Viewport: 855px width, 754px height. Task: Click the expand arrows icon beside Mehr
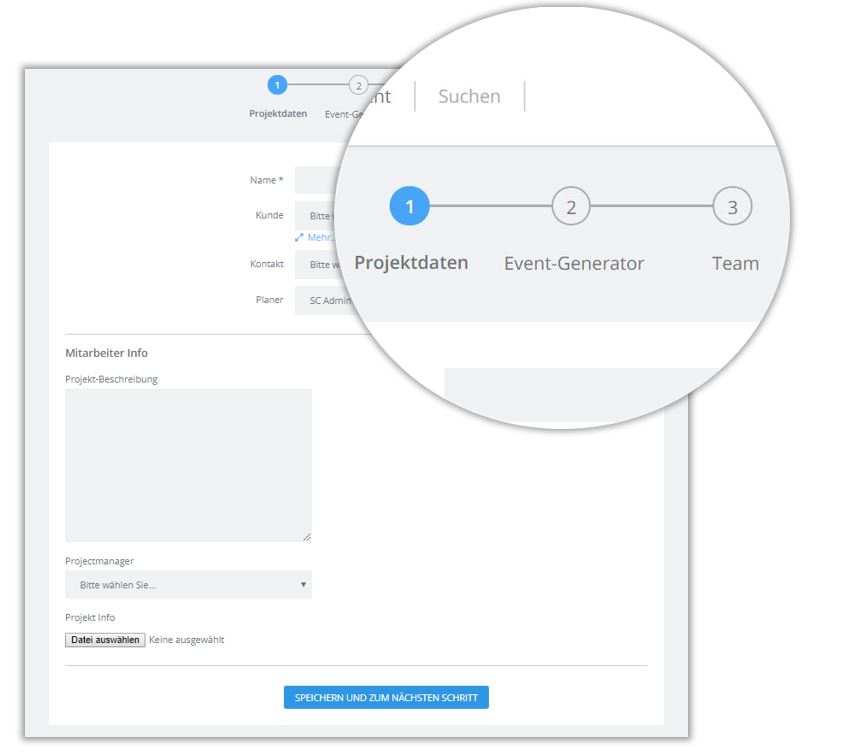click(299, 238)
